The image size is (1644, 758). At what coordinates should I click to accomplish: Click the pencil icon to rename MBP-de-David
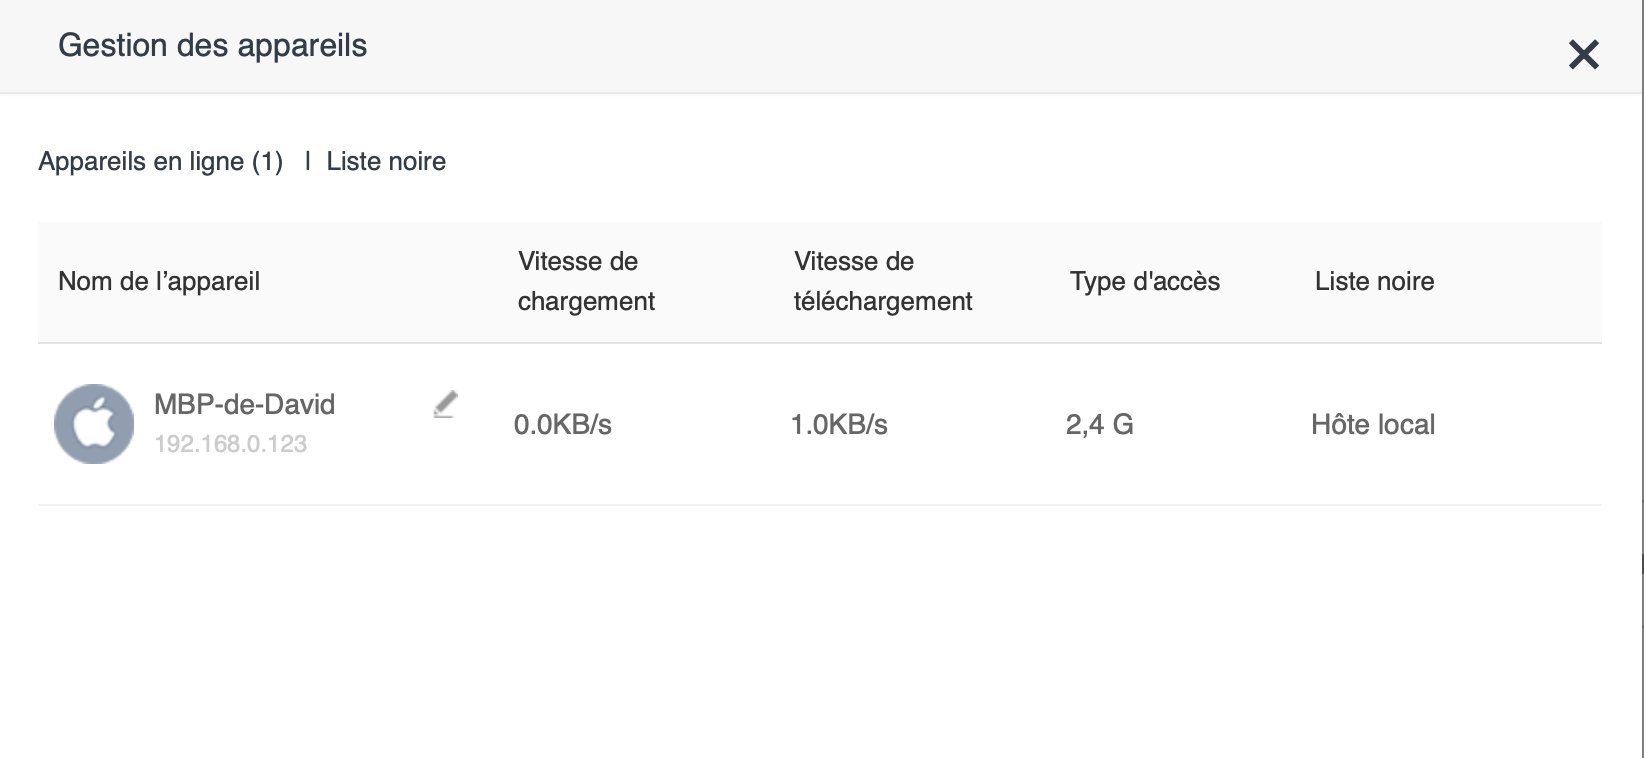click(445, 404)
